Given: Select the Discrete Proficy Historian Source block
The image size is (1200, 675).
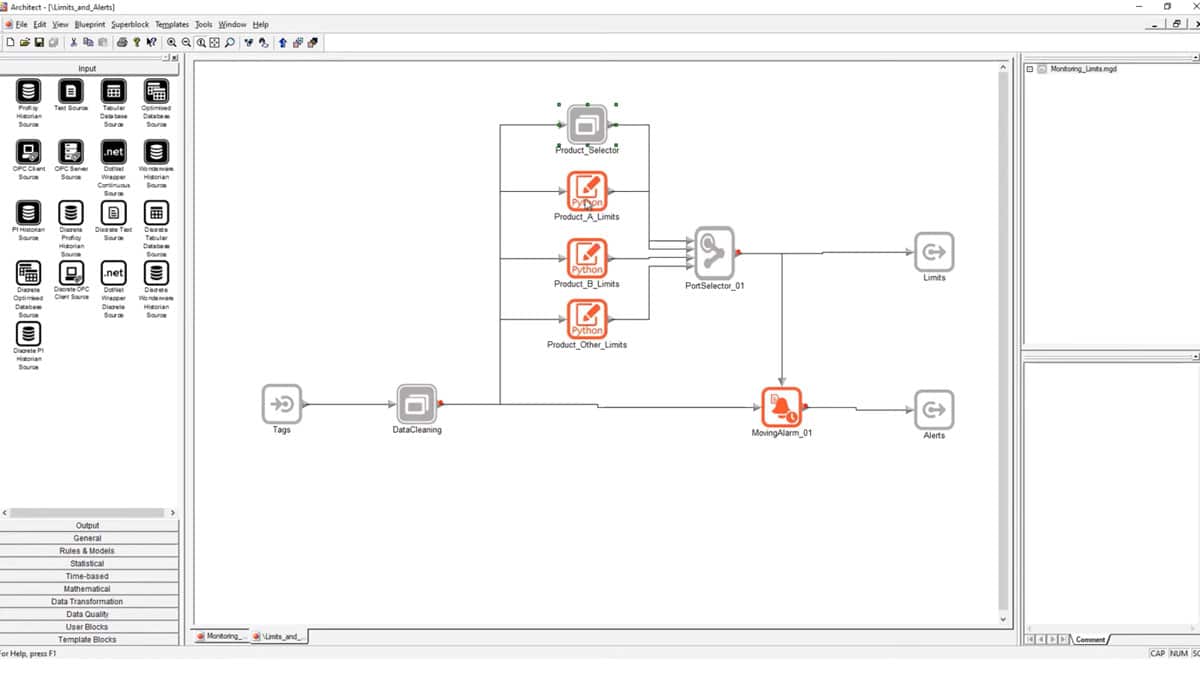Looking at the screenshot, I should click(x=71, y=212).
